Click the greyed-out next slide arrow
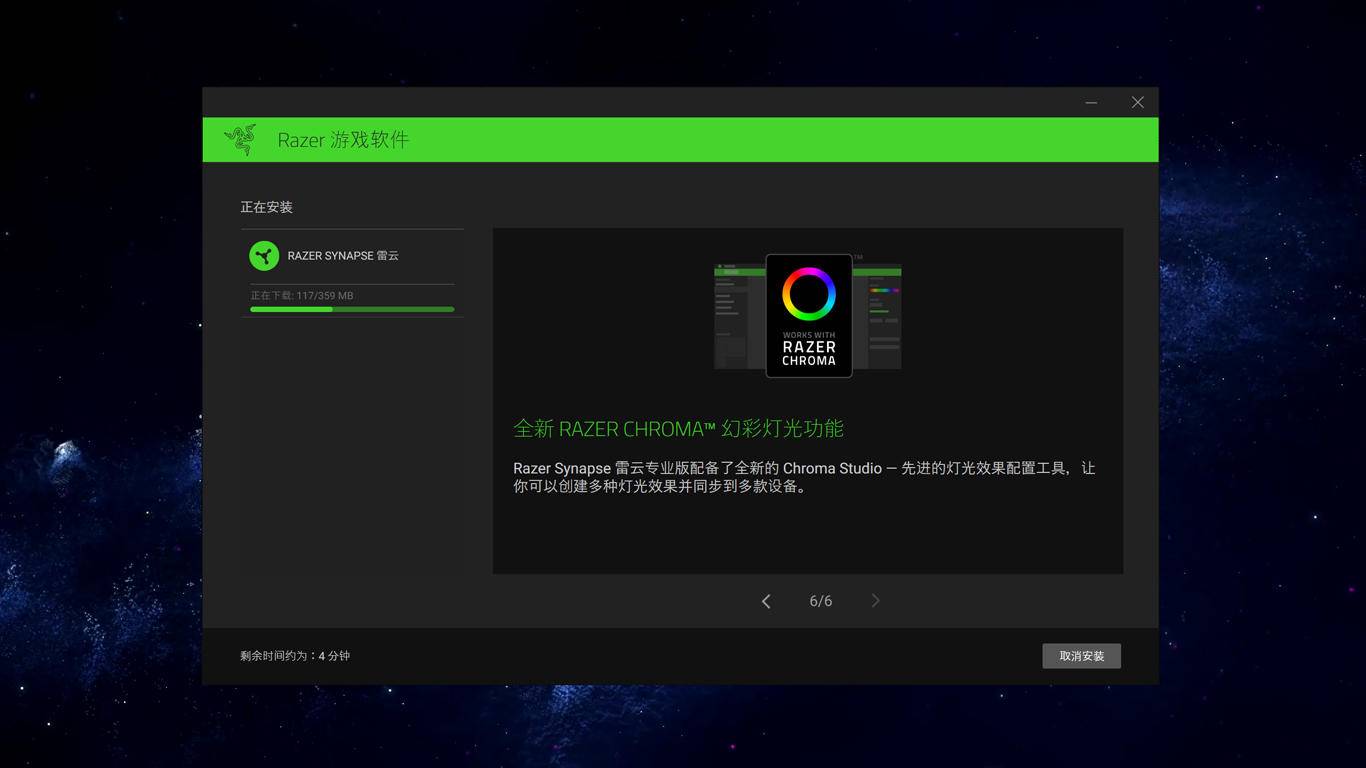 (x=875, y=601)
